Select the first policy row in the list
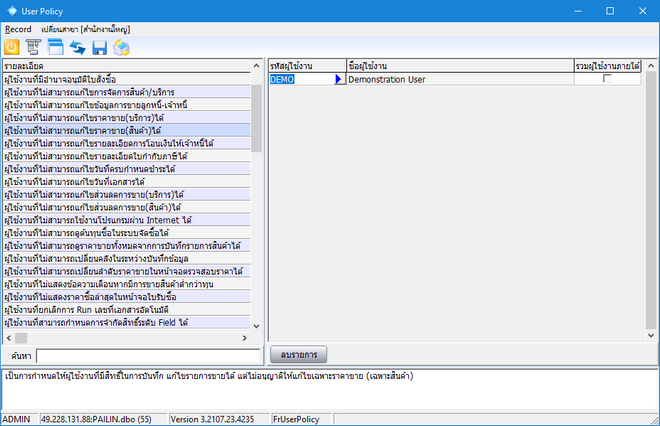 (125, 78)
